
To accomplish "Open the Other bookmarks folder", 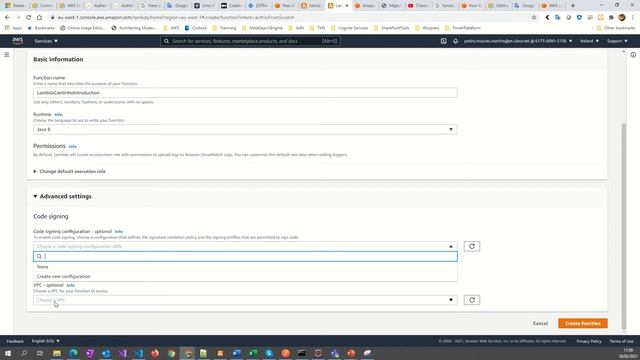I will pos(616,28).
